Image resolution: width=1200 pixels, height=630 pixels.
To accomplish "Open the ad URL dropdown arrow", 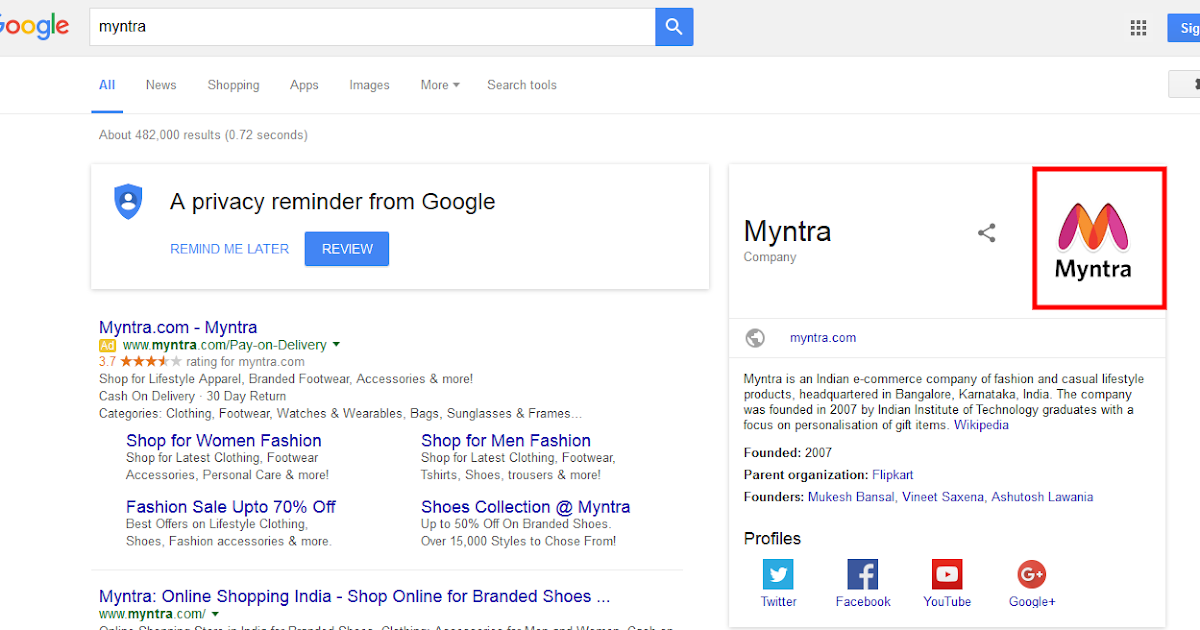I will tap(336, 344).
